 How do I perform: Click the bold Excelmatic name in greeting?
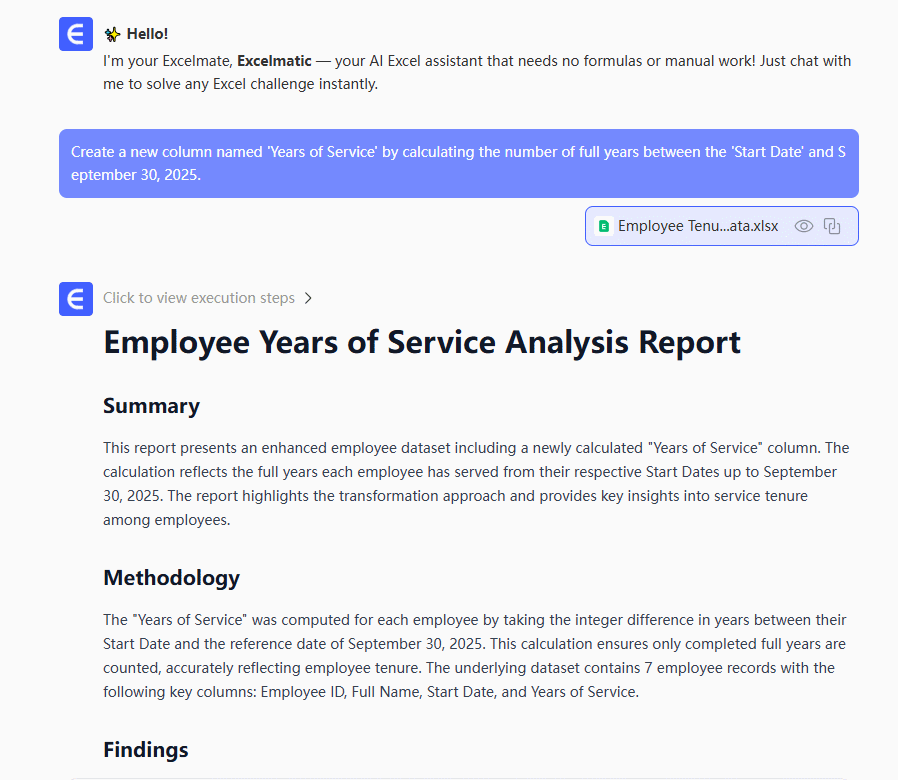point(274,61)
